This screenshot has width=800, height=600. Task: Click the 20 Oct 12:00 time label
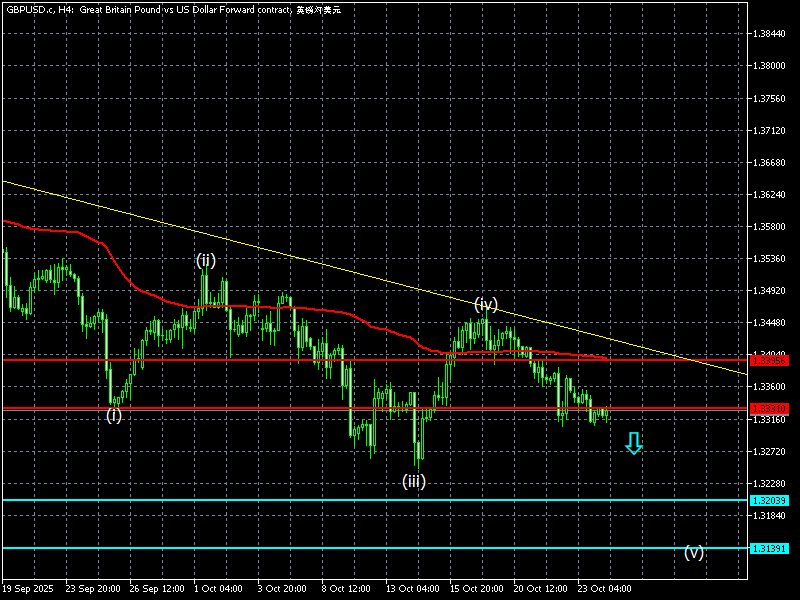540,589
